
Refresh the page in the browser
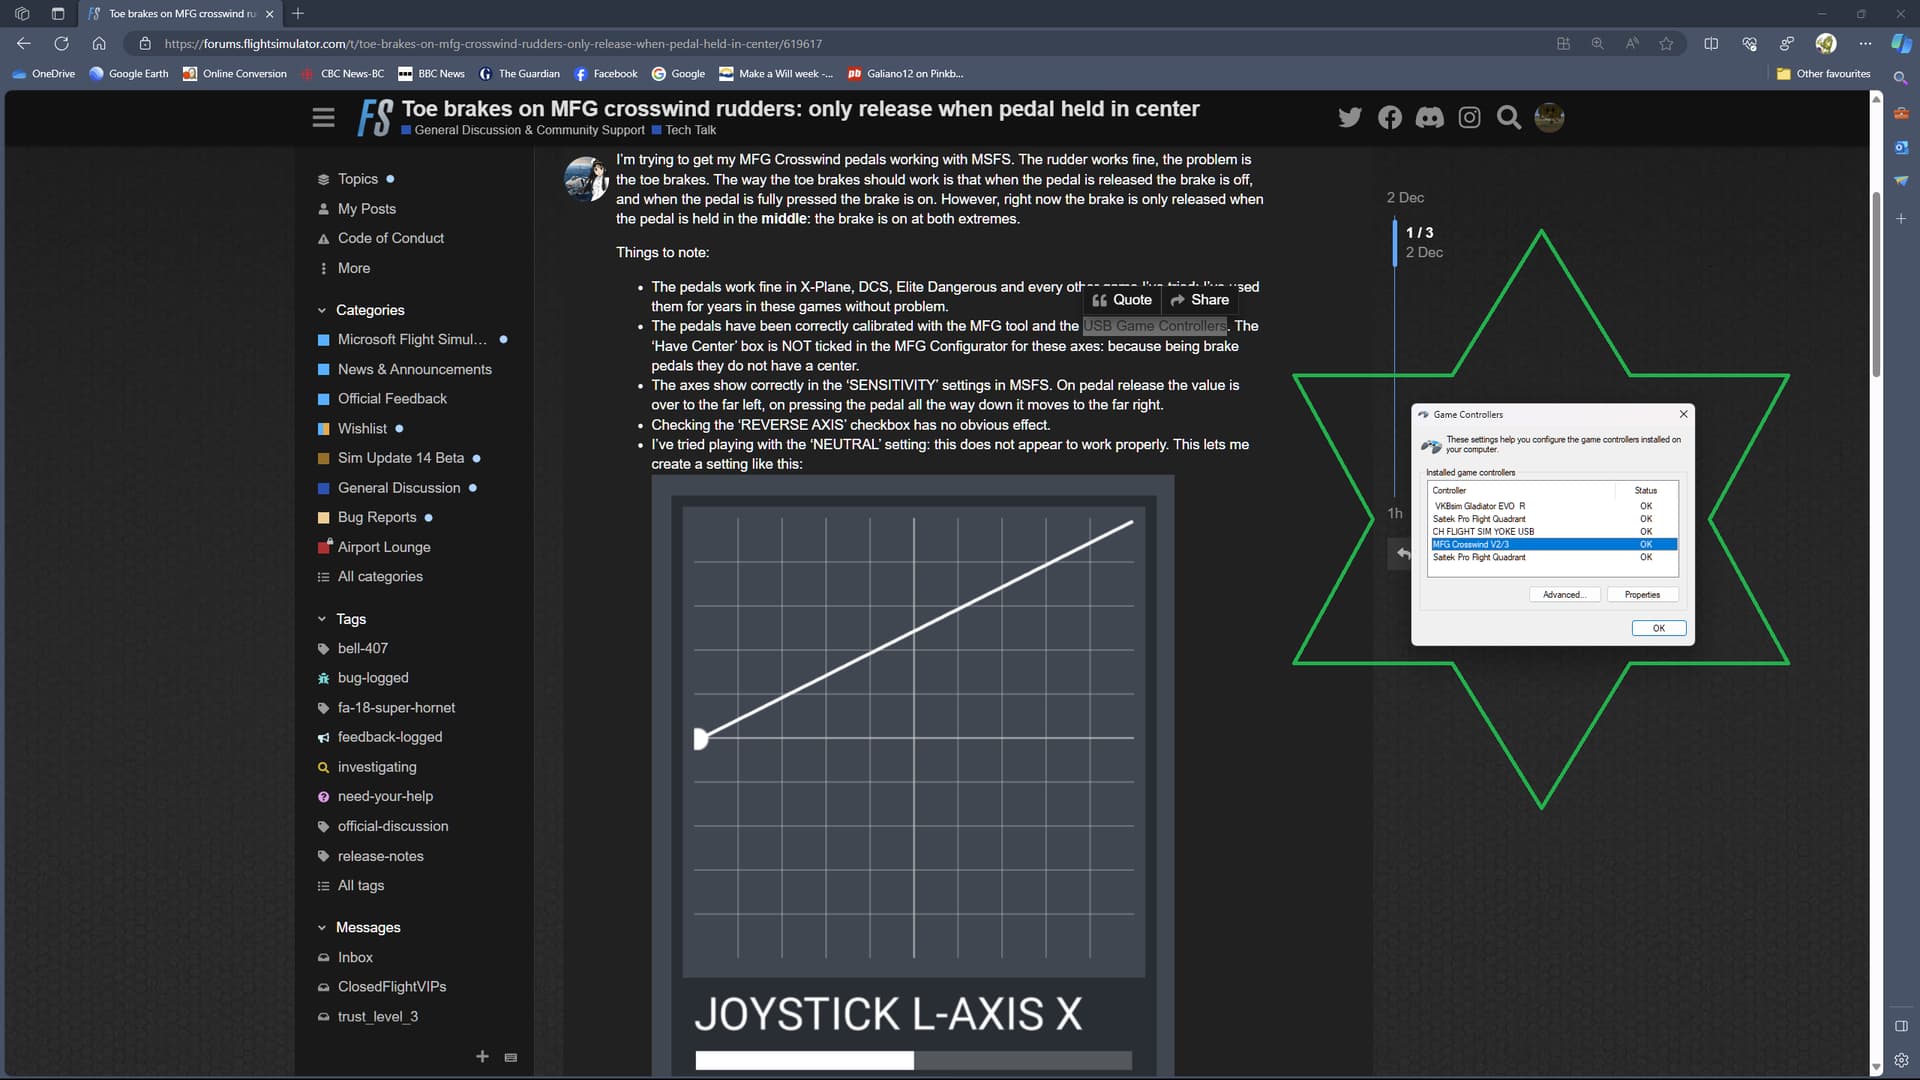coord(61,43)
